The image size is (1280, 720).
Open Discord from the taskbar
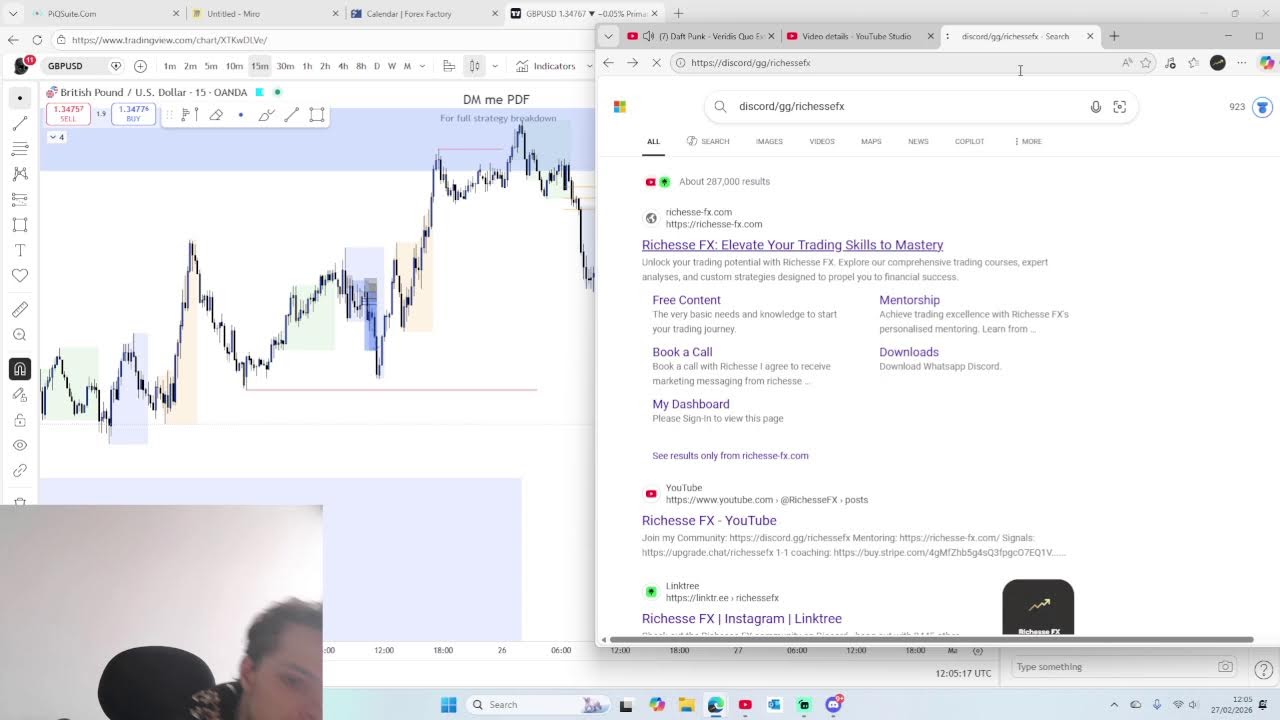pyautogui.click(x=833, y=705)
